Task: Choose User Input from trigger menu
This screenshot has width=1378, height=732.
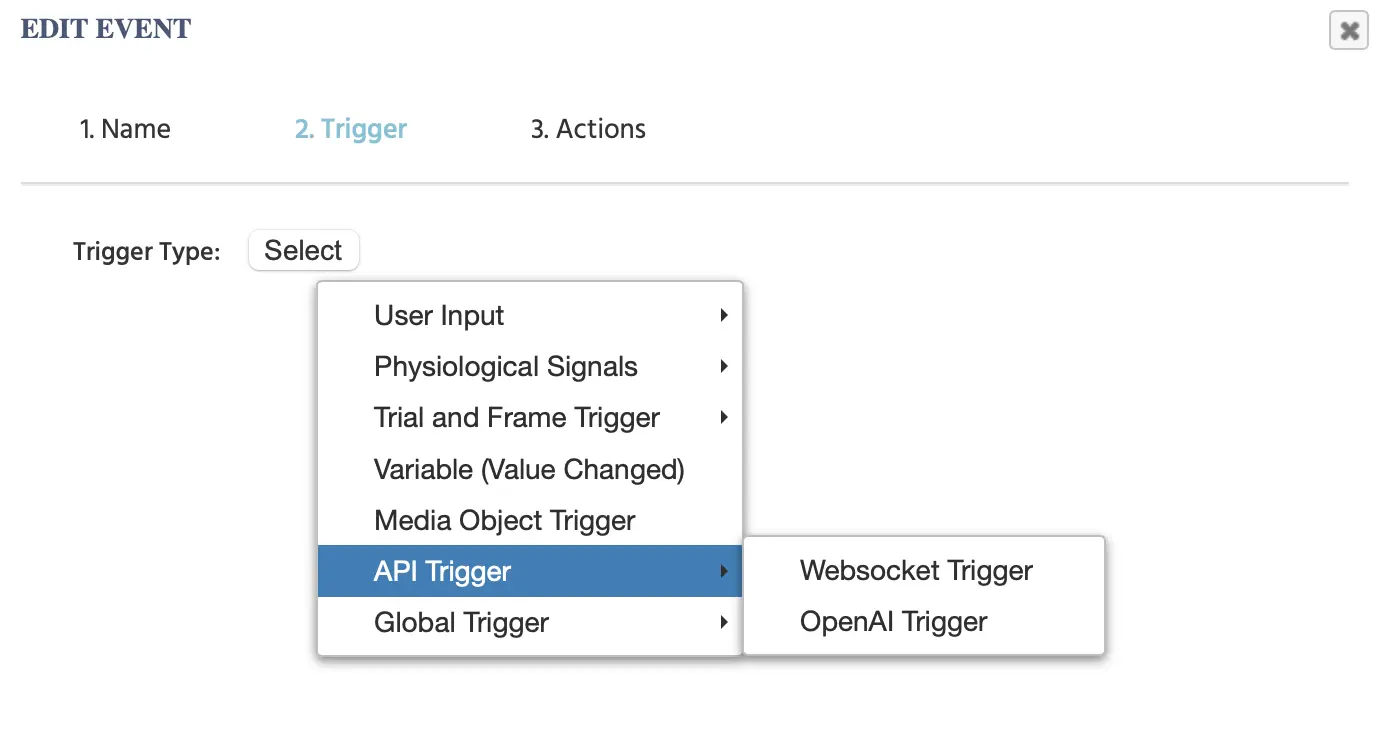Action: pyautogui.click(x=439, y=316)
